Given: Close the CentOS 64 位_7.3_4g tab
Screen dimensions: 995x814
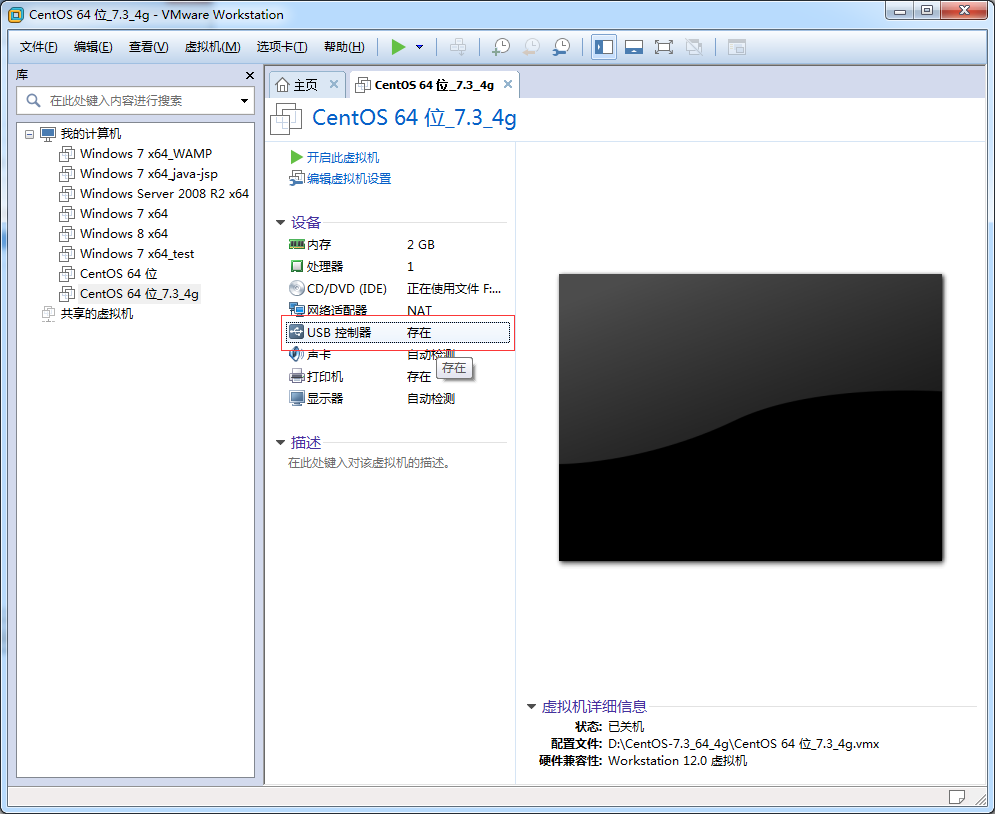Looking at the screenshot, I should click(508, 84).
